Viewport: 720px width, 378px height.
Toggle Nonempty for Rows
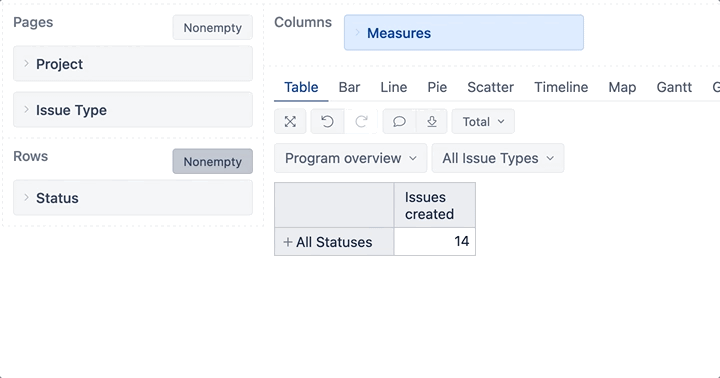(213, 162)
